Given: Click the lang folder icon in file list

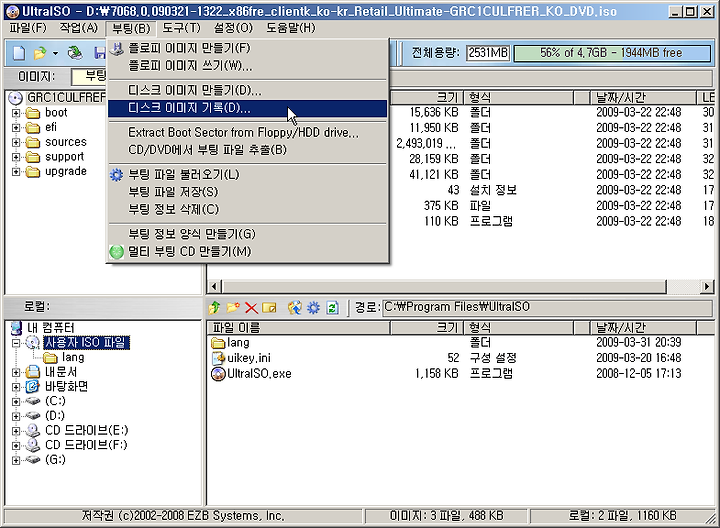Looking at the screenshot, I should (218, 343).
